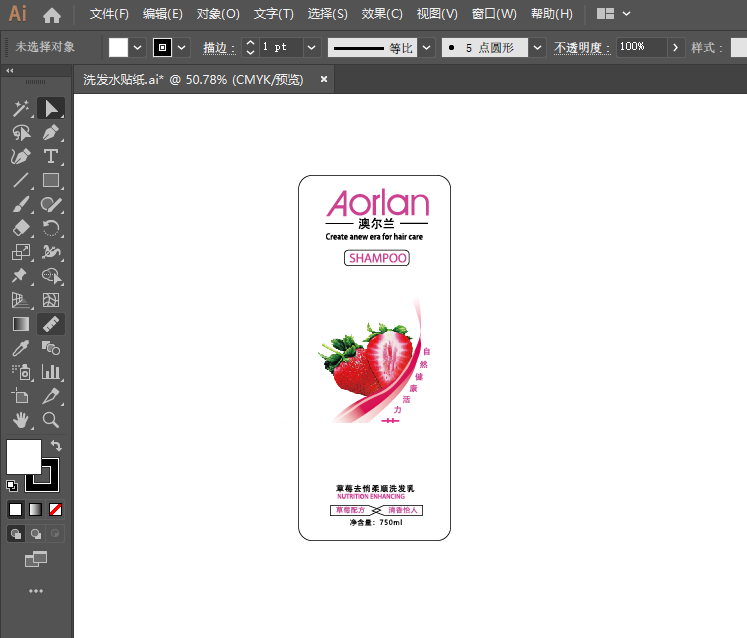Select the Magic Wand tool

tap(20, 108)
